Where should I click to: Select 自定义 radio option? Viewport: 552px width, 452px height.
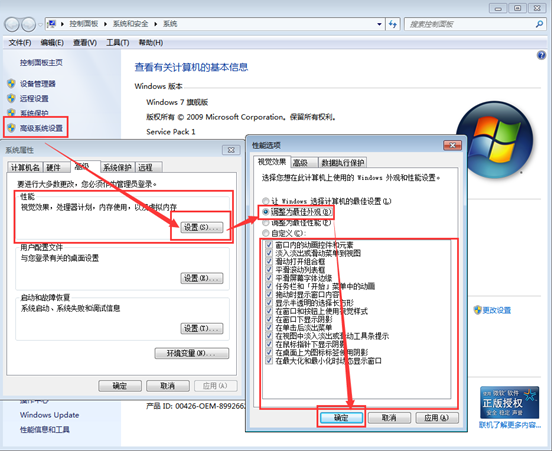[x=266, y=233]
